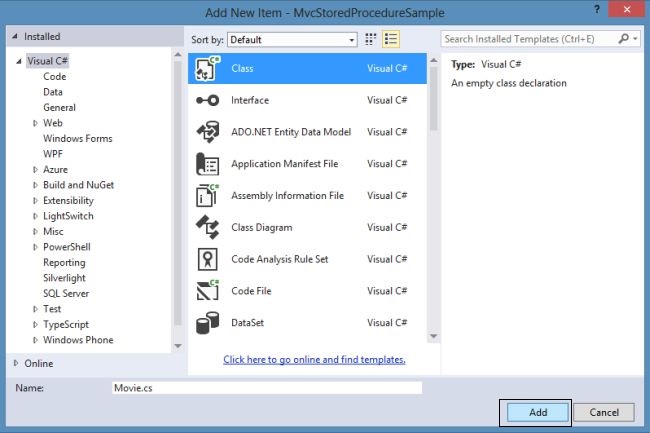The image size is (650, 433).
Task: Select the Interface template icon
Action: click(x=207, y=100)
